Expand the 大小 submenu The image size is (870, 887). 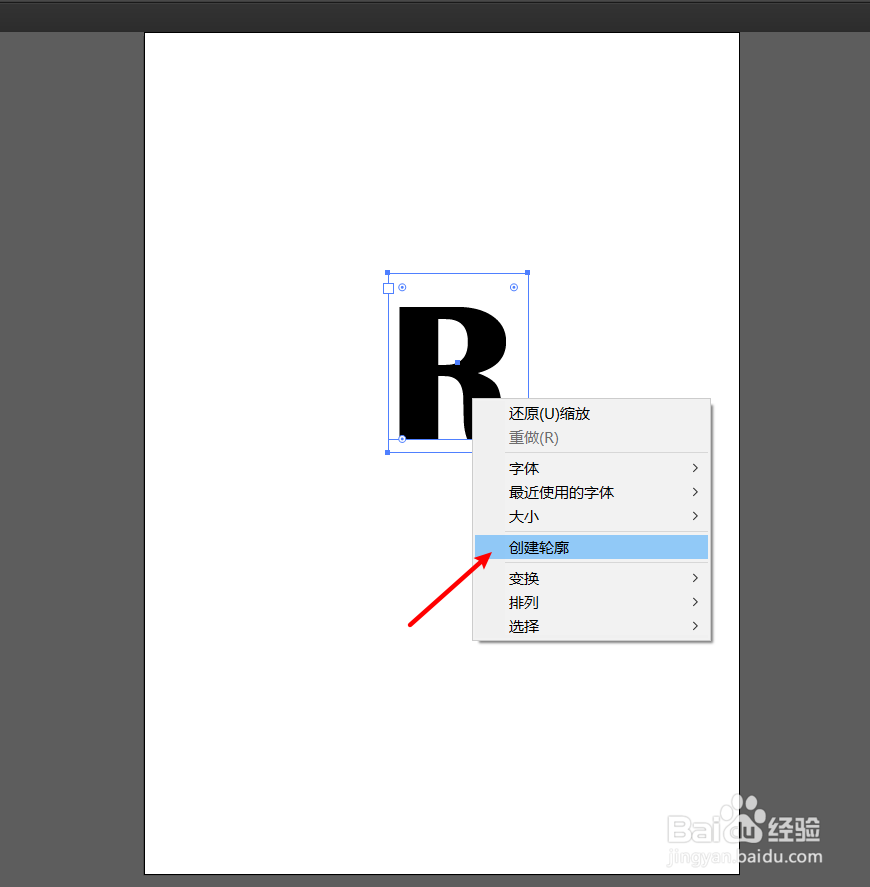click(x=523, y=517)
